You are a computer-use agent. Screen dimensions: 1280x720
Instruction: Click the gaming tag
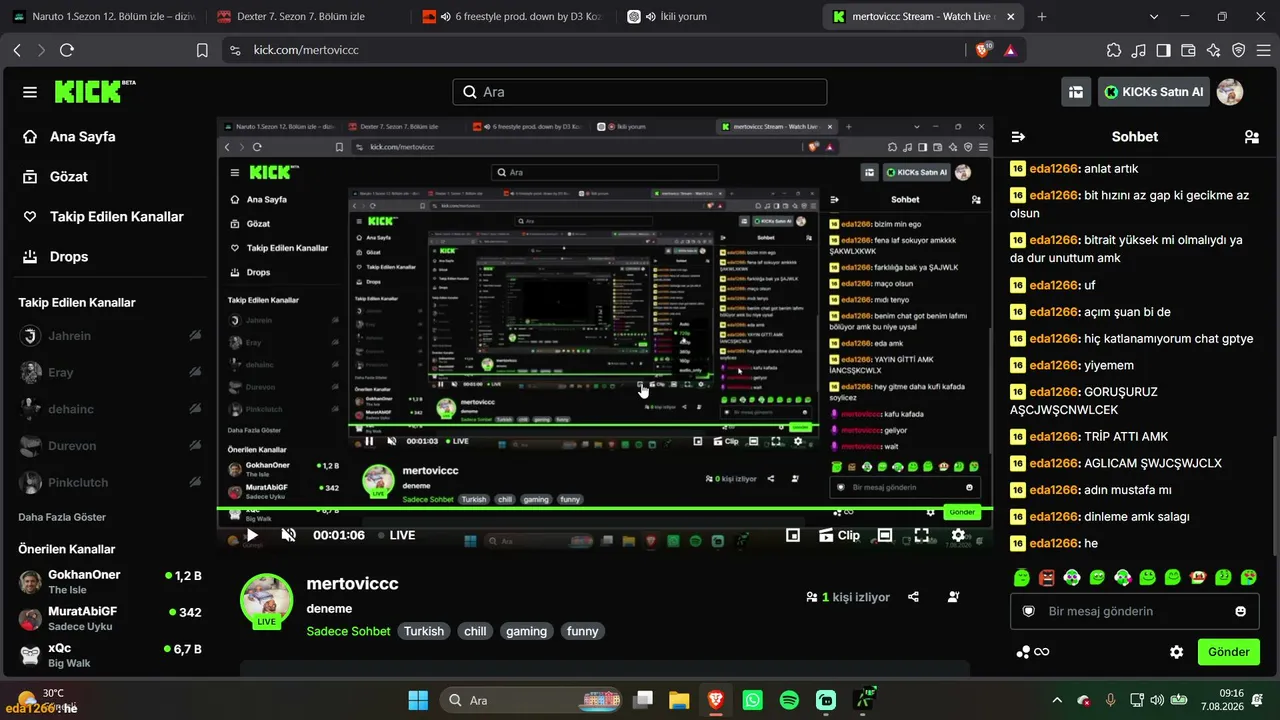[x=526, y=631]
